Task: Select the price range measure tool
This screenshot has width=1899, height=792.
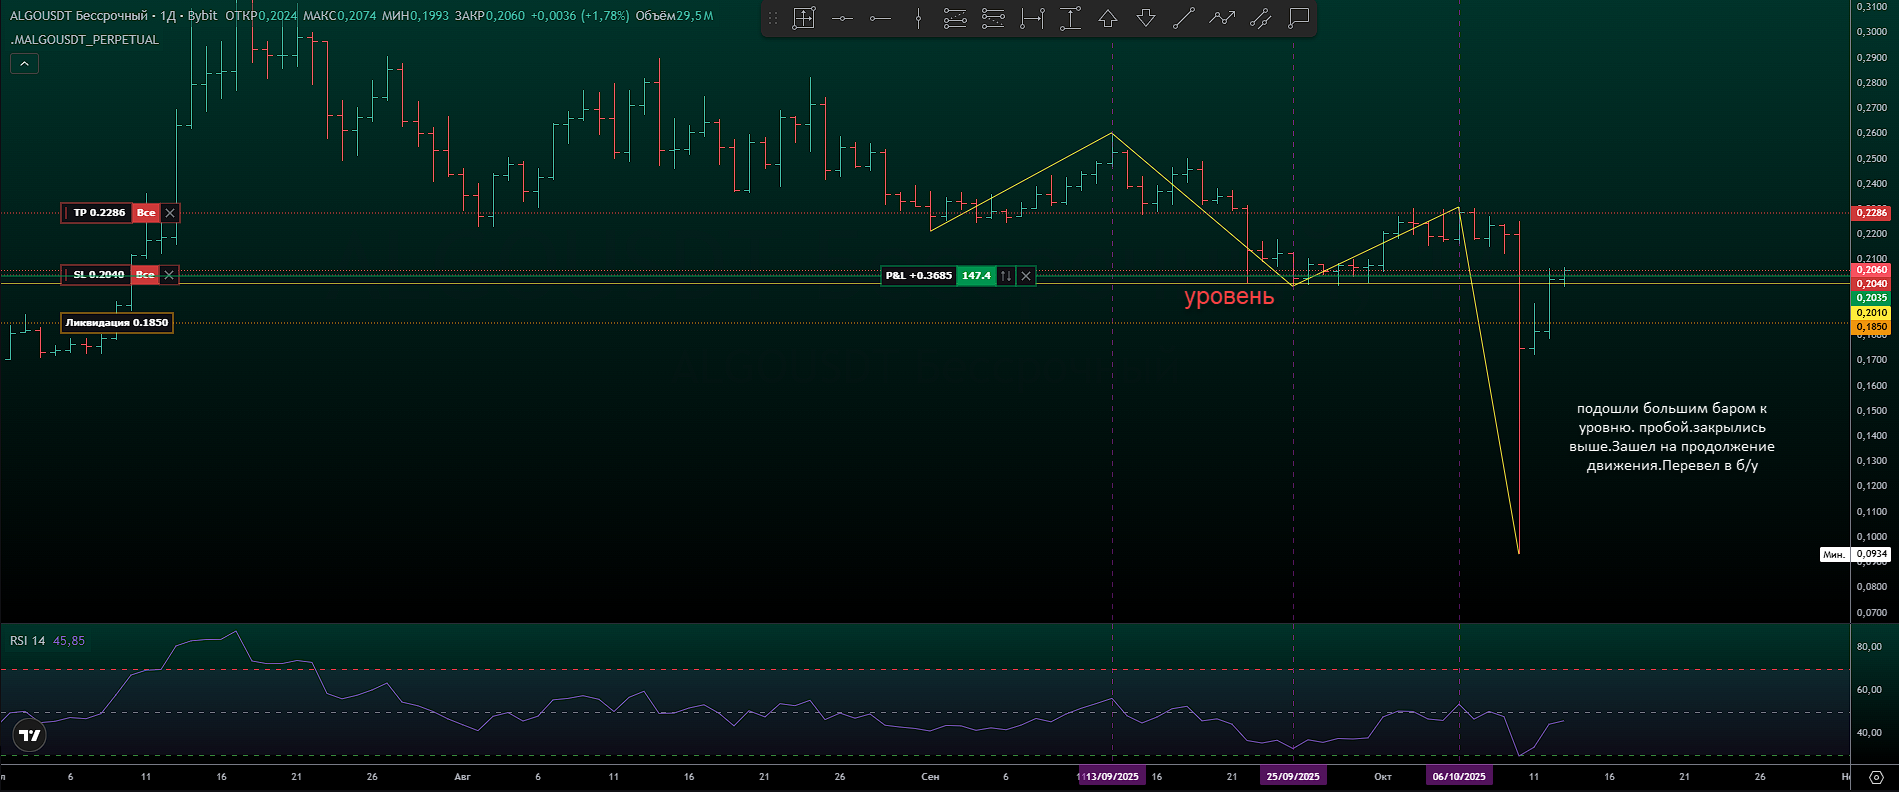Action: (1070, 18)
